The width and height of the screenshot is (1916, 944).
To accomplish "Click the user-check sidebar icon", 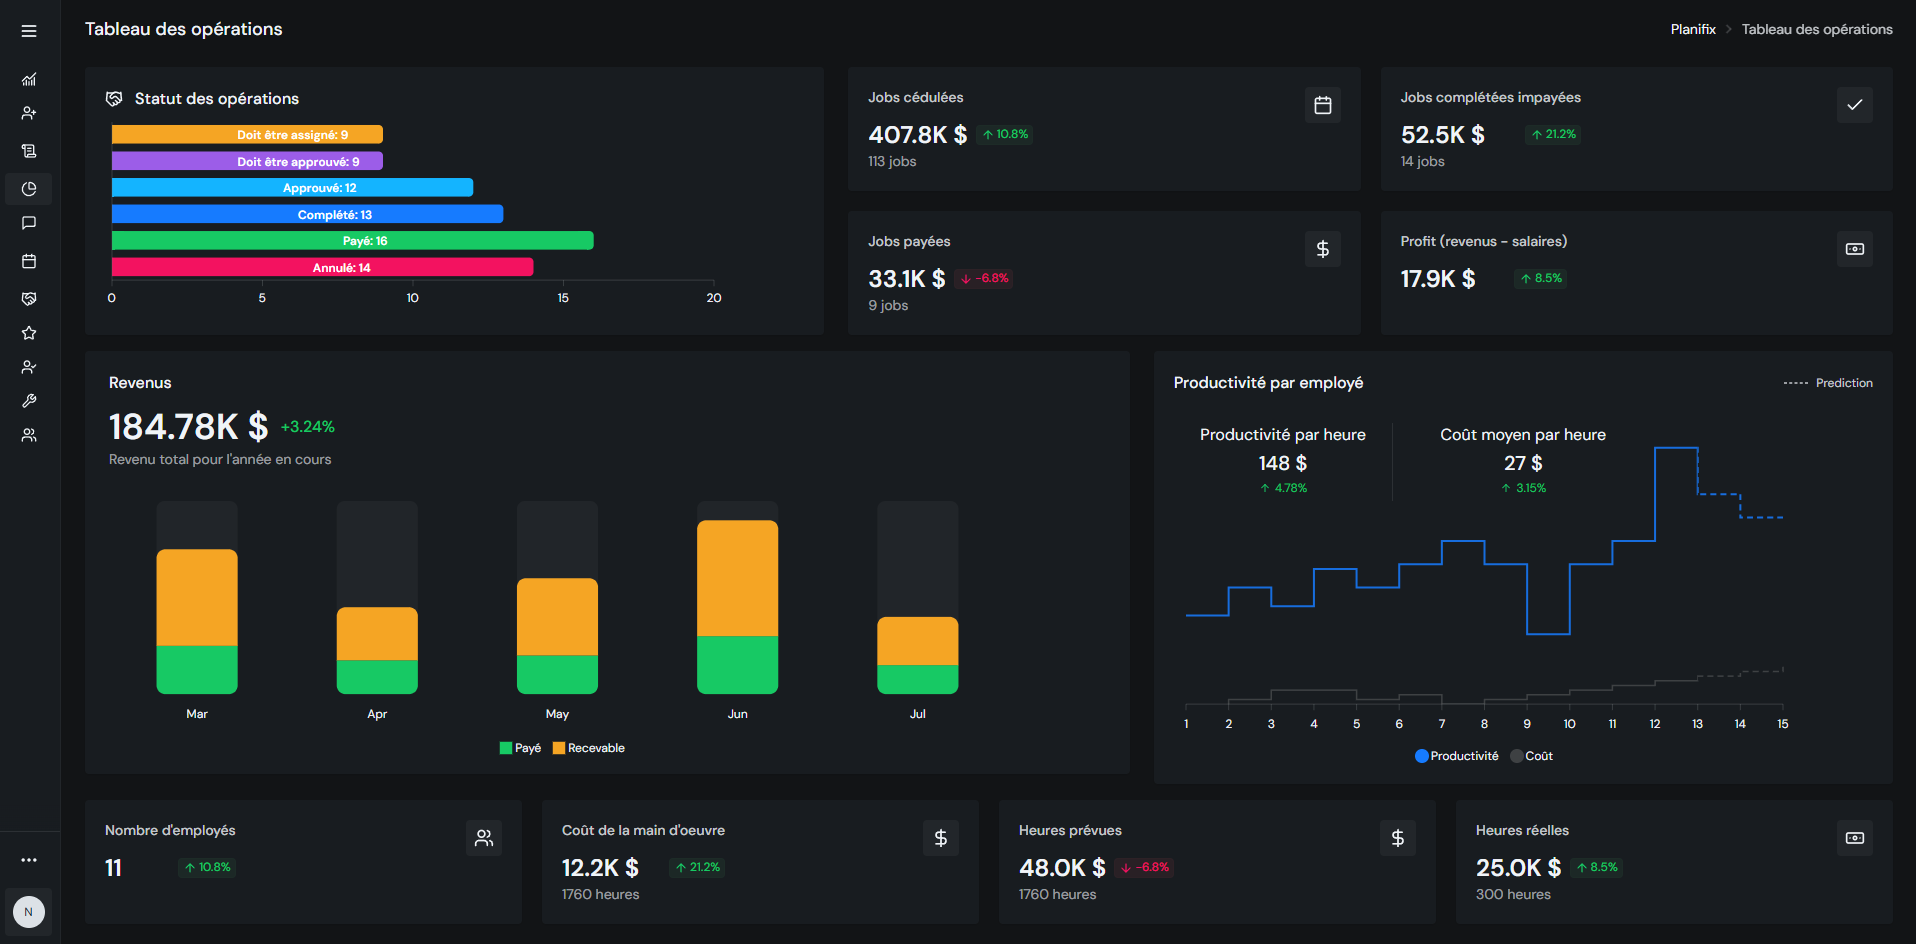I will click(29, 367).
